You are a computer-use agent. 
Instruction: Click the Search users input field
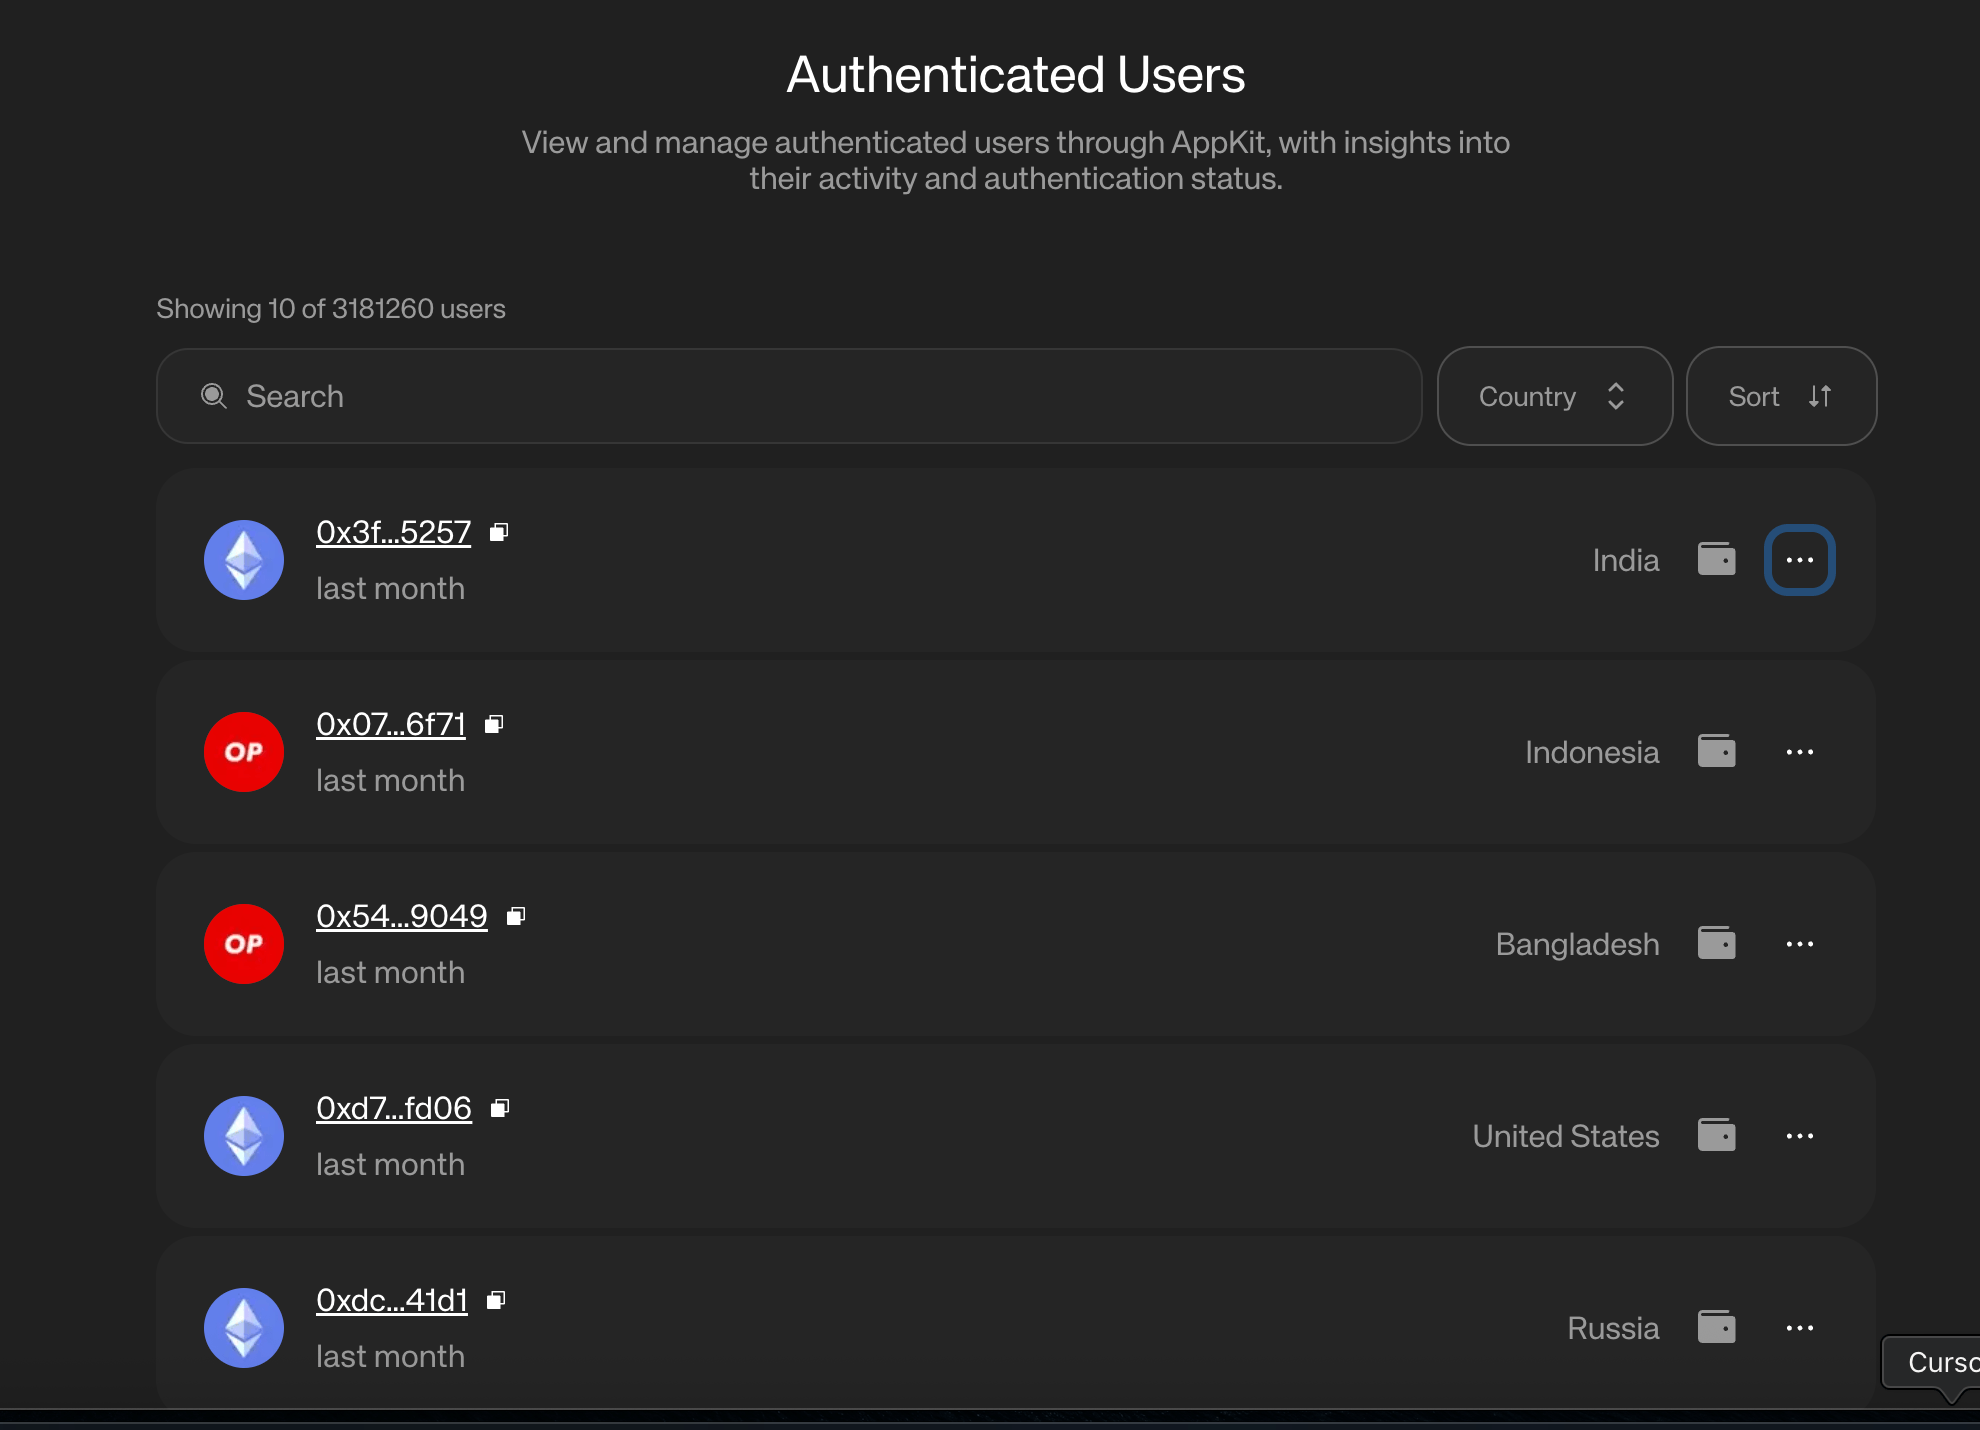790,396
